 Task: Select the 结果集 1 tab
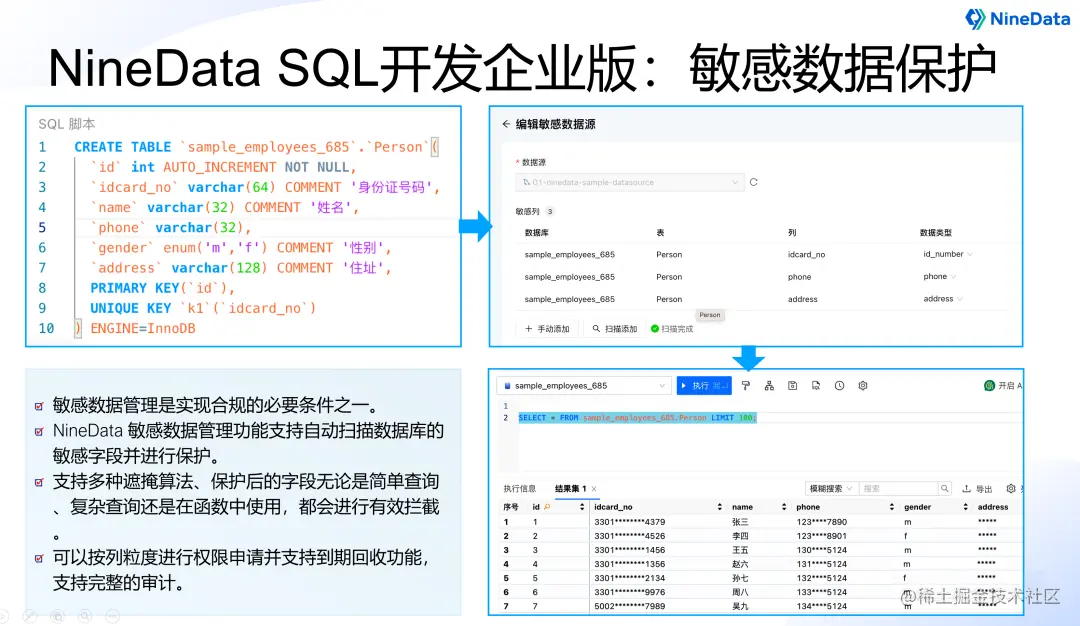pyautogui.click(x=570, y=489)
